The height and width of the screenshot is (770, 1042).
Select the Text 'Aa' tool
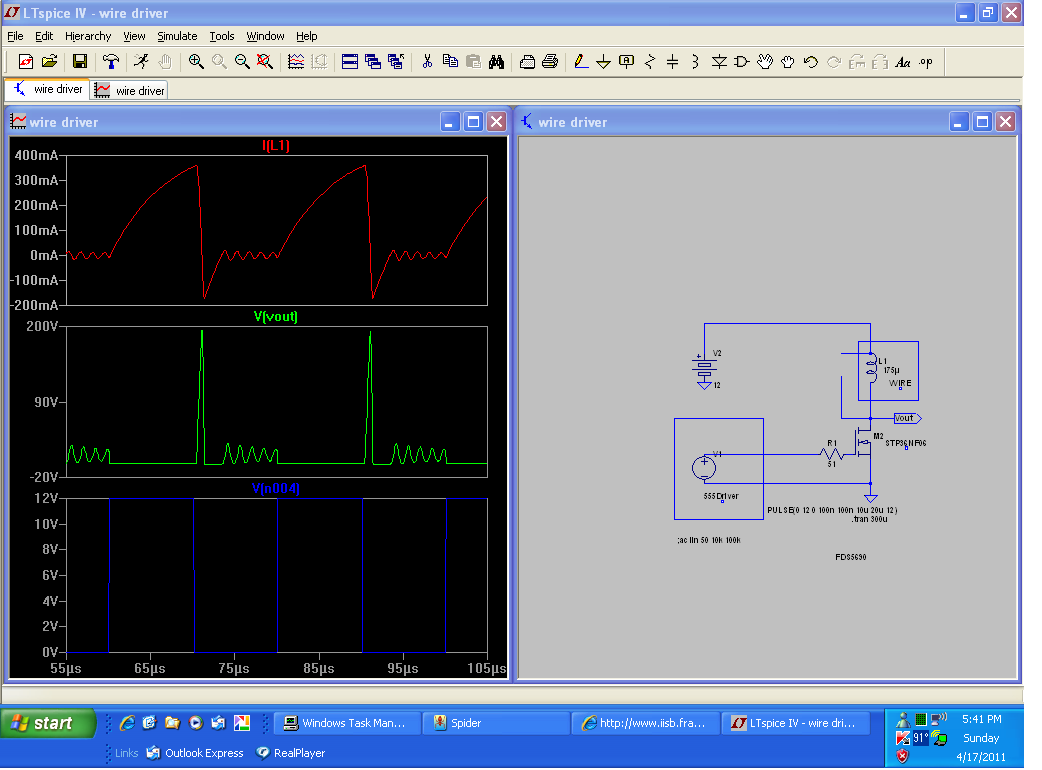pos(902,62)
